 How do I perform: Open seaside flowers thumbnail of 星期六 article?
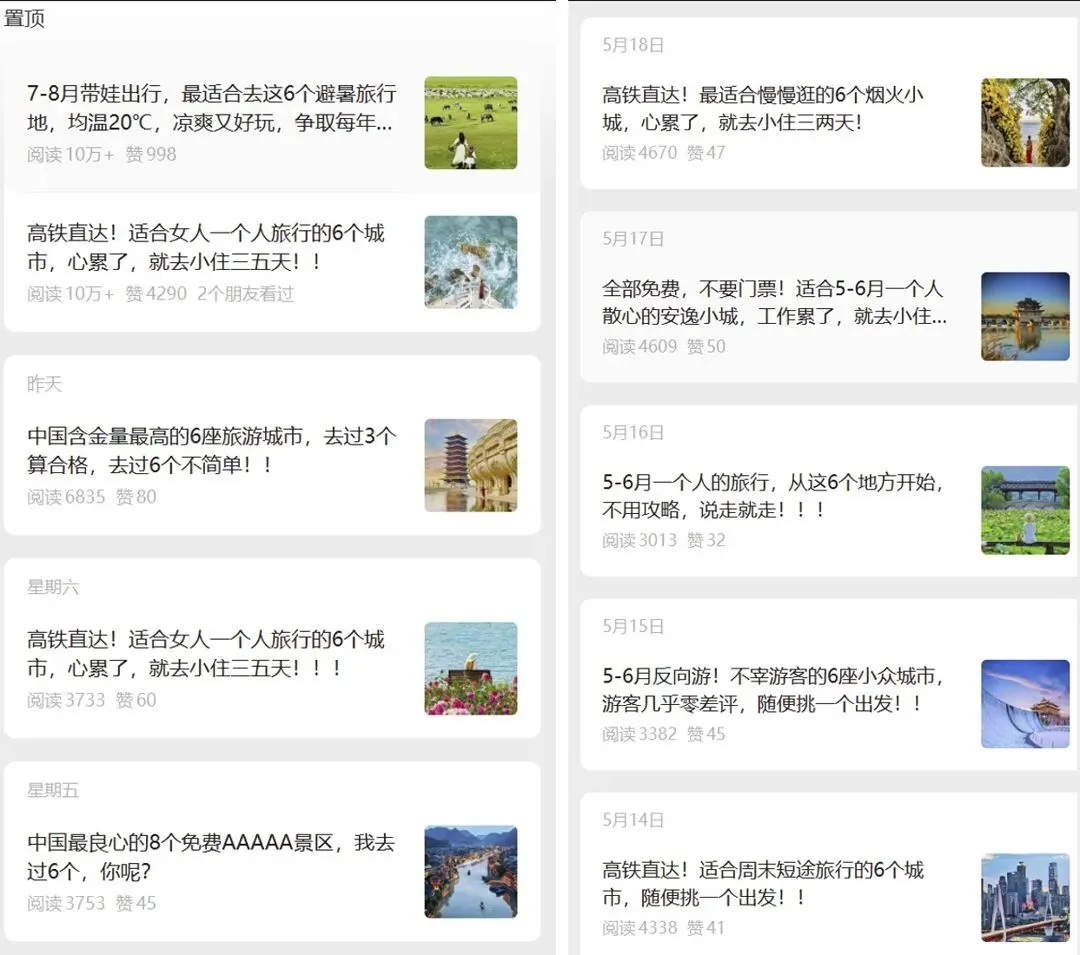click(470, 669)
